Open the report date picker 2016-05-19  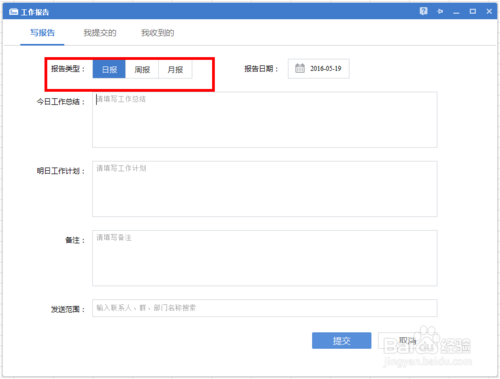click(319, 69)
